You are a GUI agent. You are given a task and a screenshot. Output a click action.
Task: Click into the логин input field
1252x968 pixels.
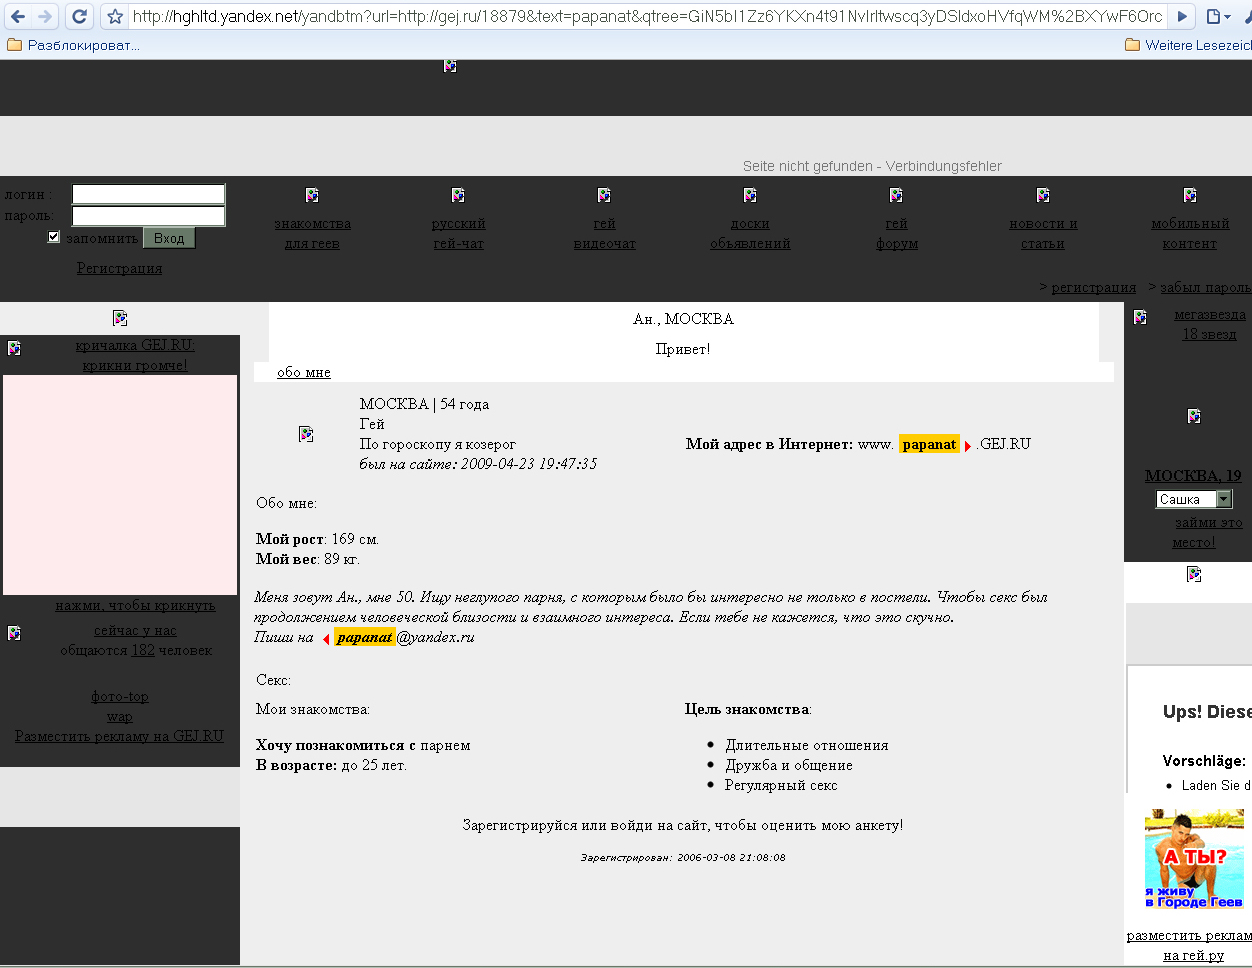pyautogui.click(x=148, y=194)
